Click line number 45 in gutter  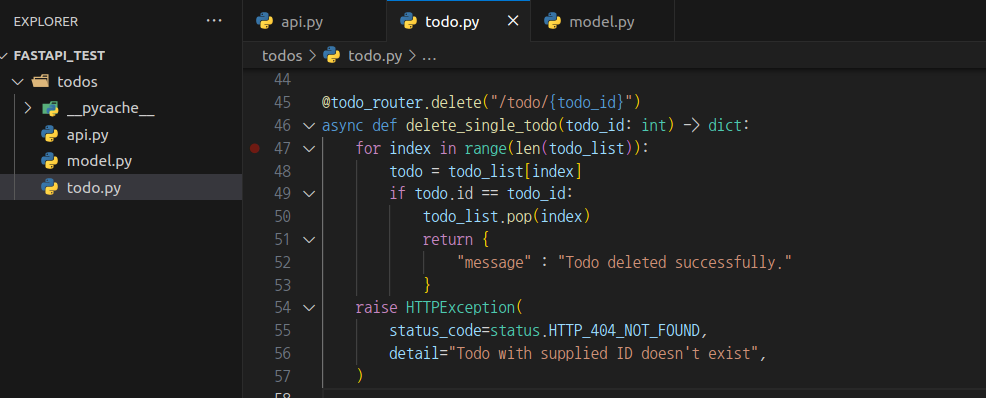pyautogui.click(x=283, y=102)
